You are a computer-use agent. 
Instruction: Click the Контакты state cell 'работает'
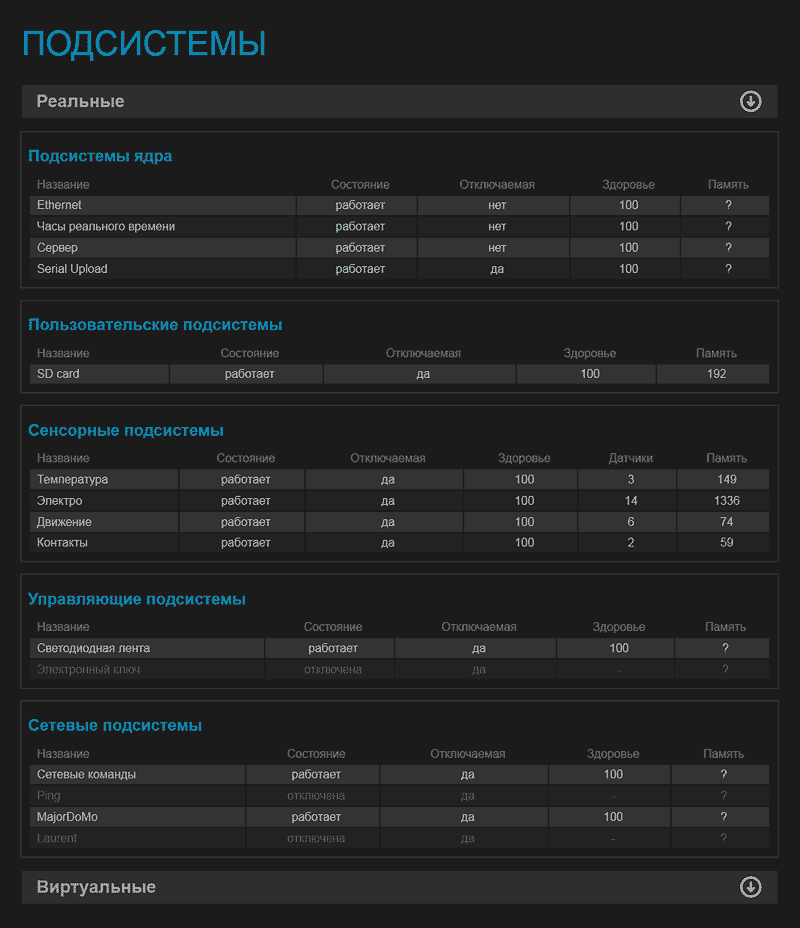(246, 543)
